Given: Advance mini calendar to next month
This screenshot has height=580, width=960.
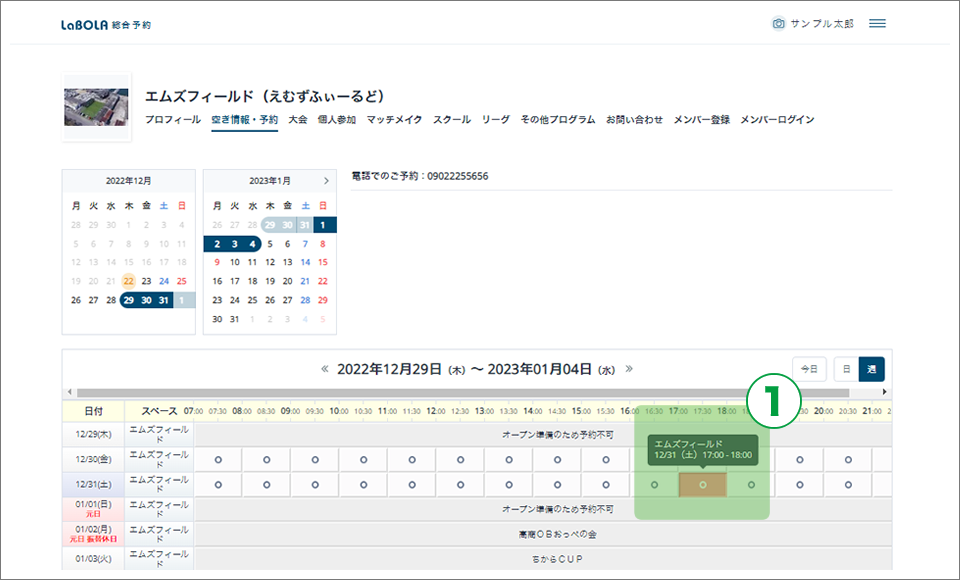Looking at the screenshot, I should 326,181.
